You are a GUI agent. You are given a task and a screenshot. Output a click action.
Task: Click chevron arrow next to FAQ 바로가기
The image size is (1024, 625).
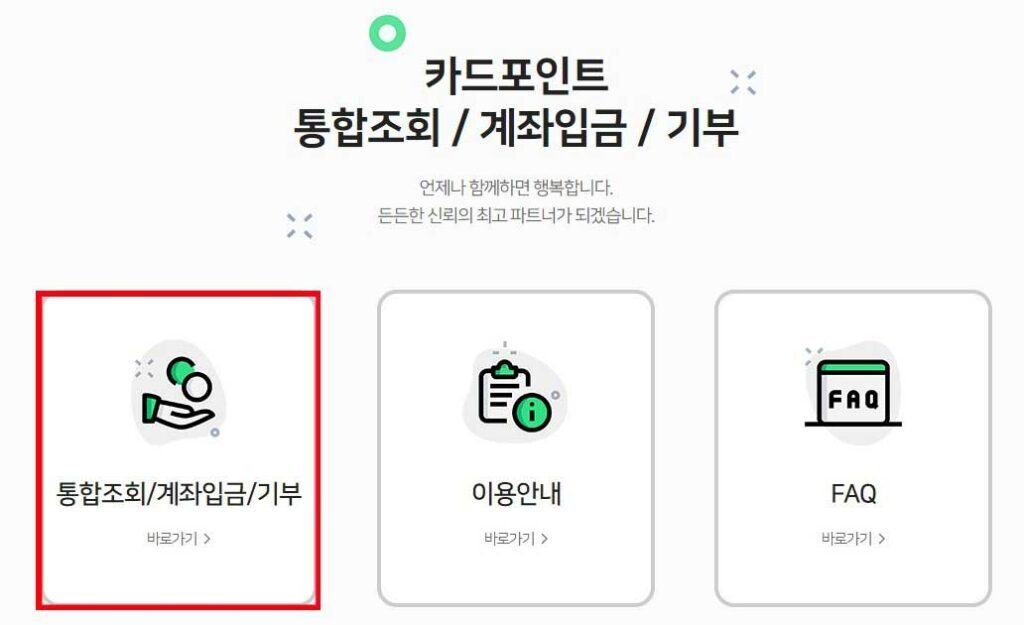pos(882,539)
